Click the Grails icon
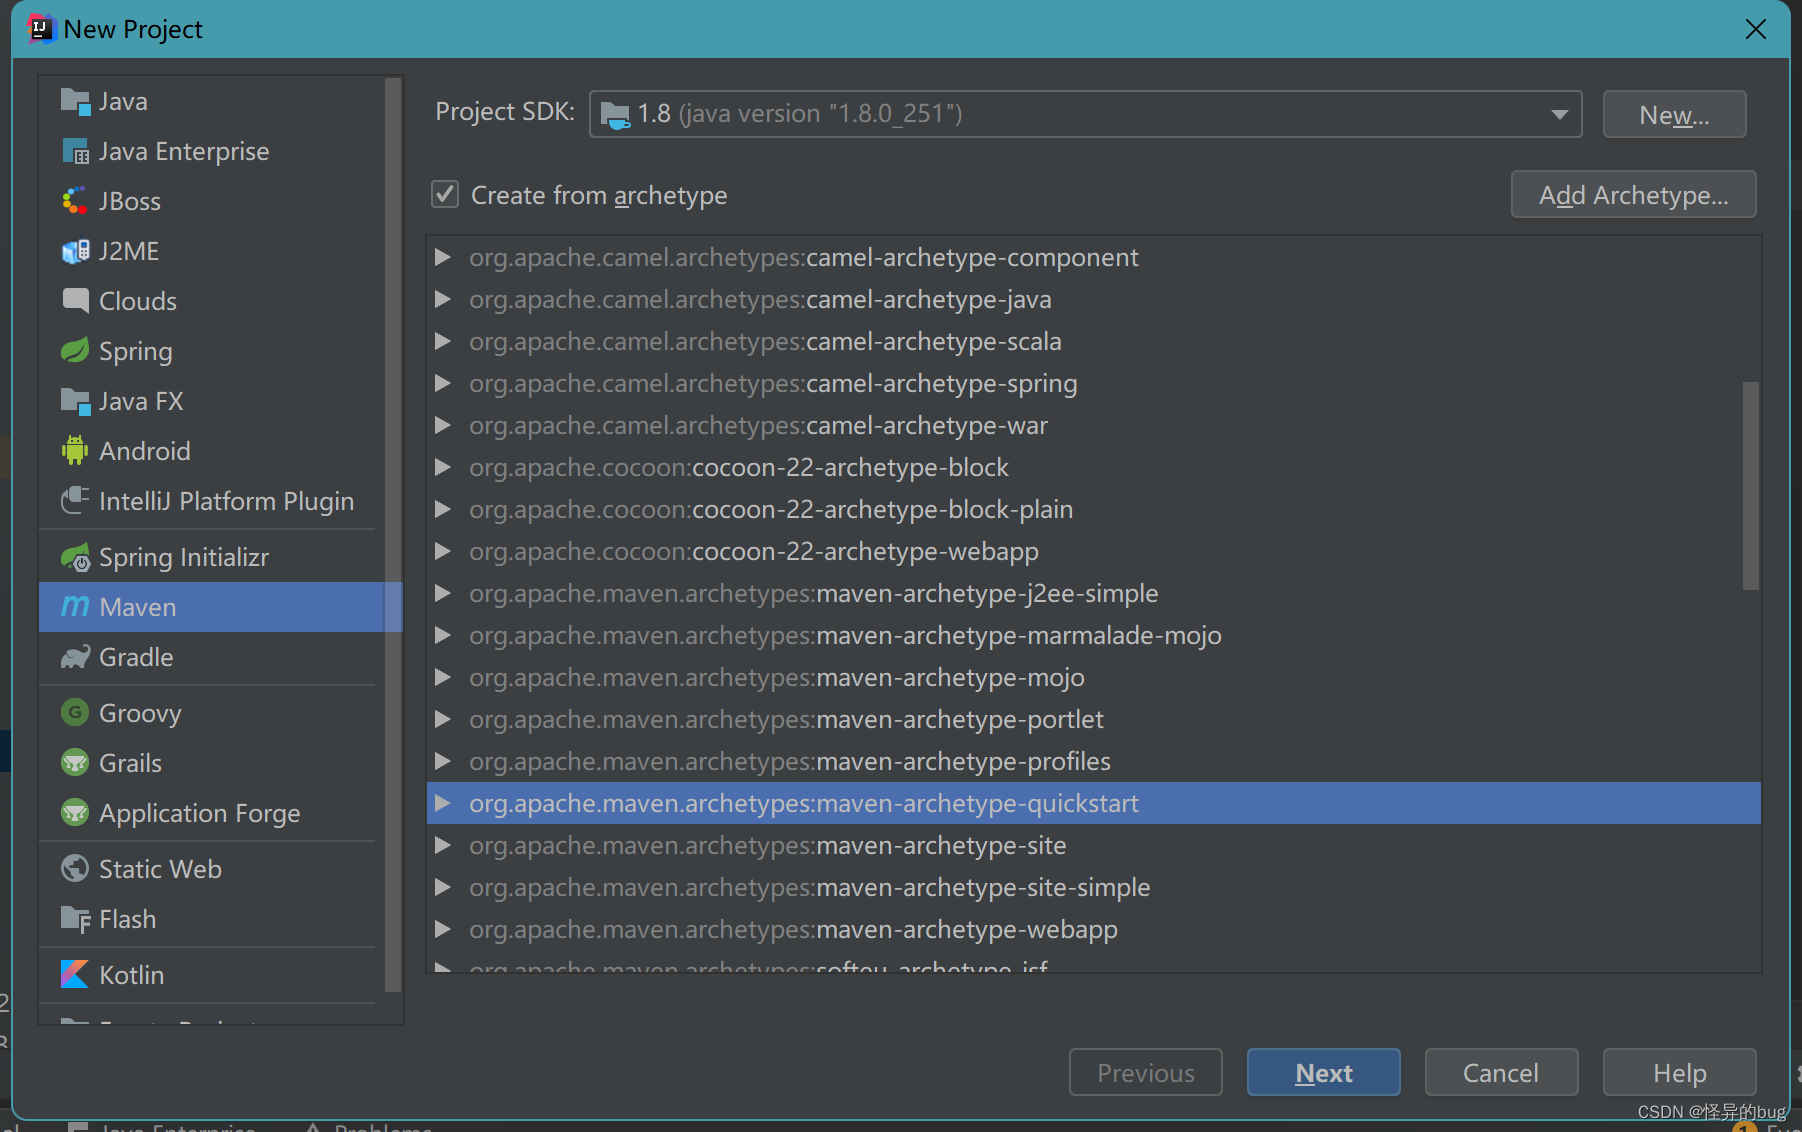 (x=75, y=763)
